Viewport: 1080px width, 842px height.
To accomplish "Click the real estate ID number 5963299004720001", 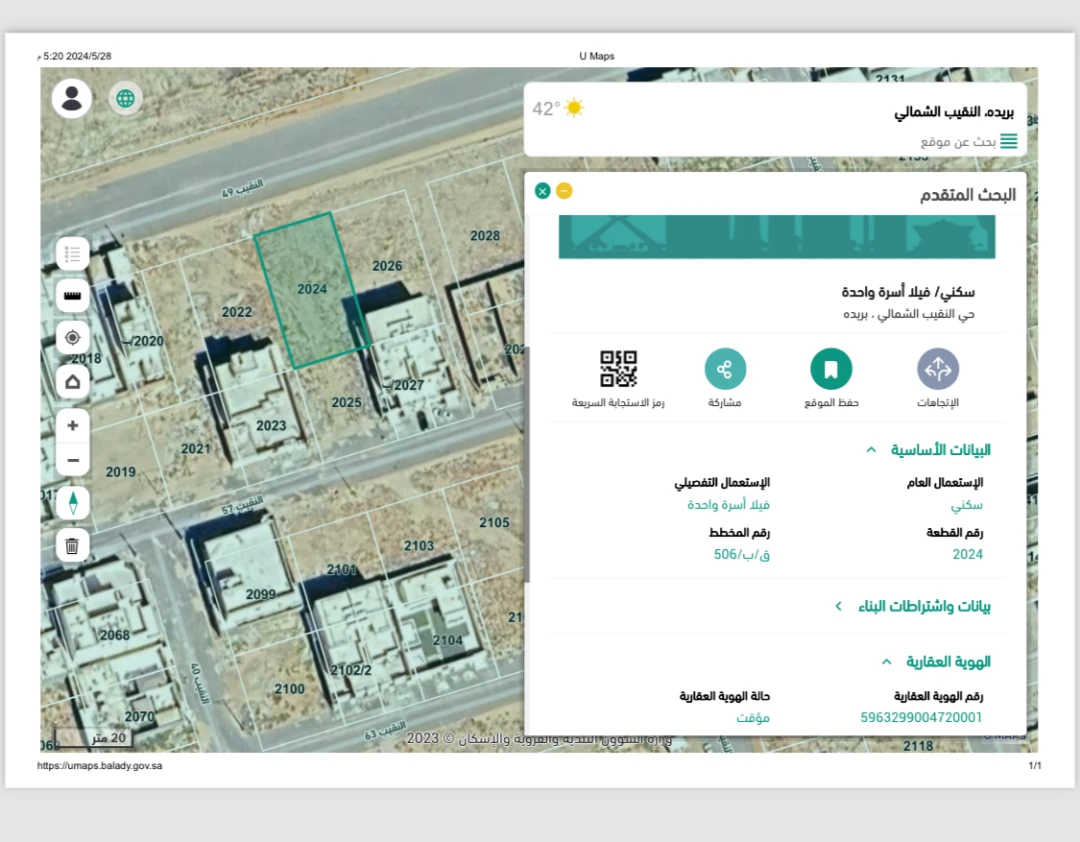I will [x=921, y=717].
